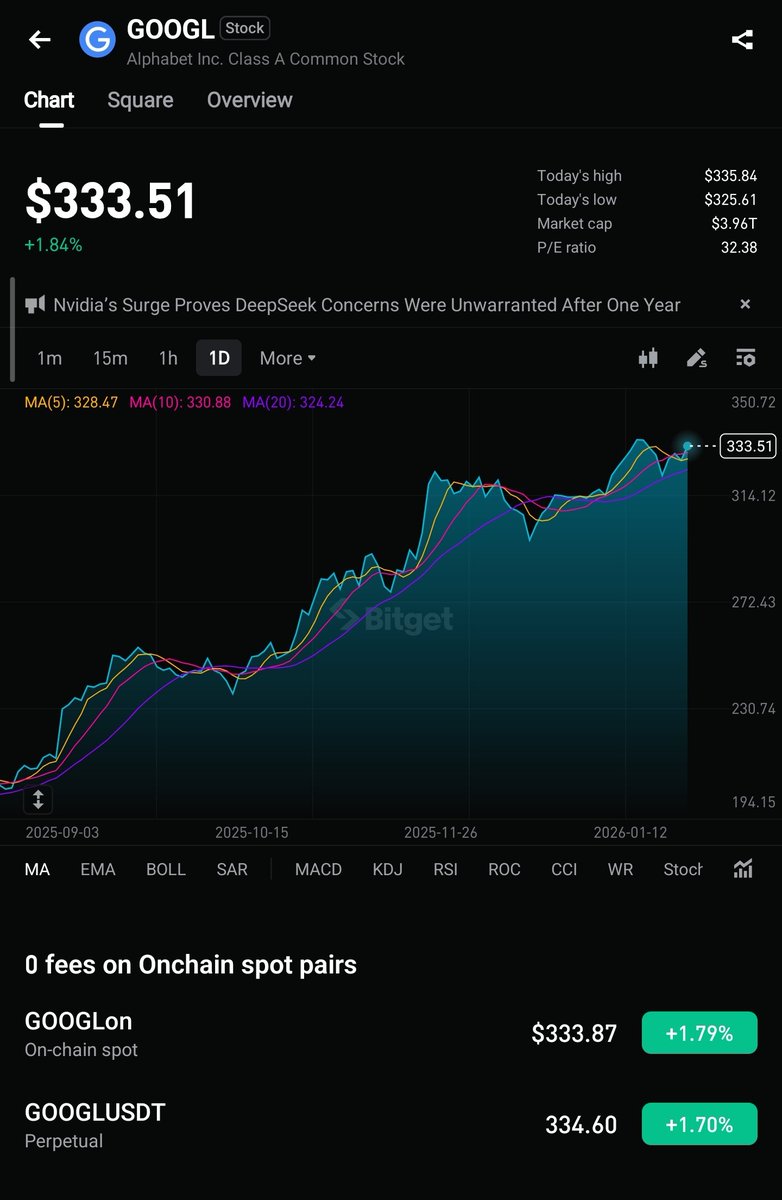This screenshot has height=1200, width=782.
Task: Tap the 333.51 current price marker
Action: click(749, 446)
